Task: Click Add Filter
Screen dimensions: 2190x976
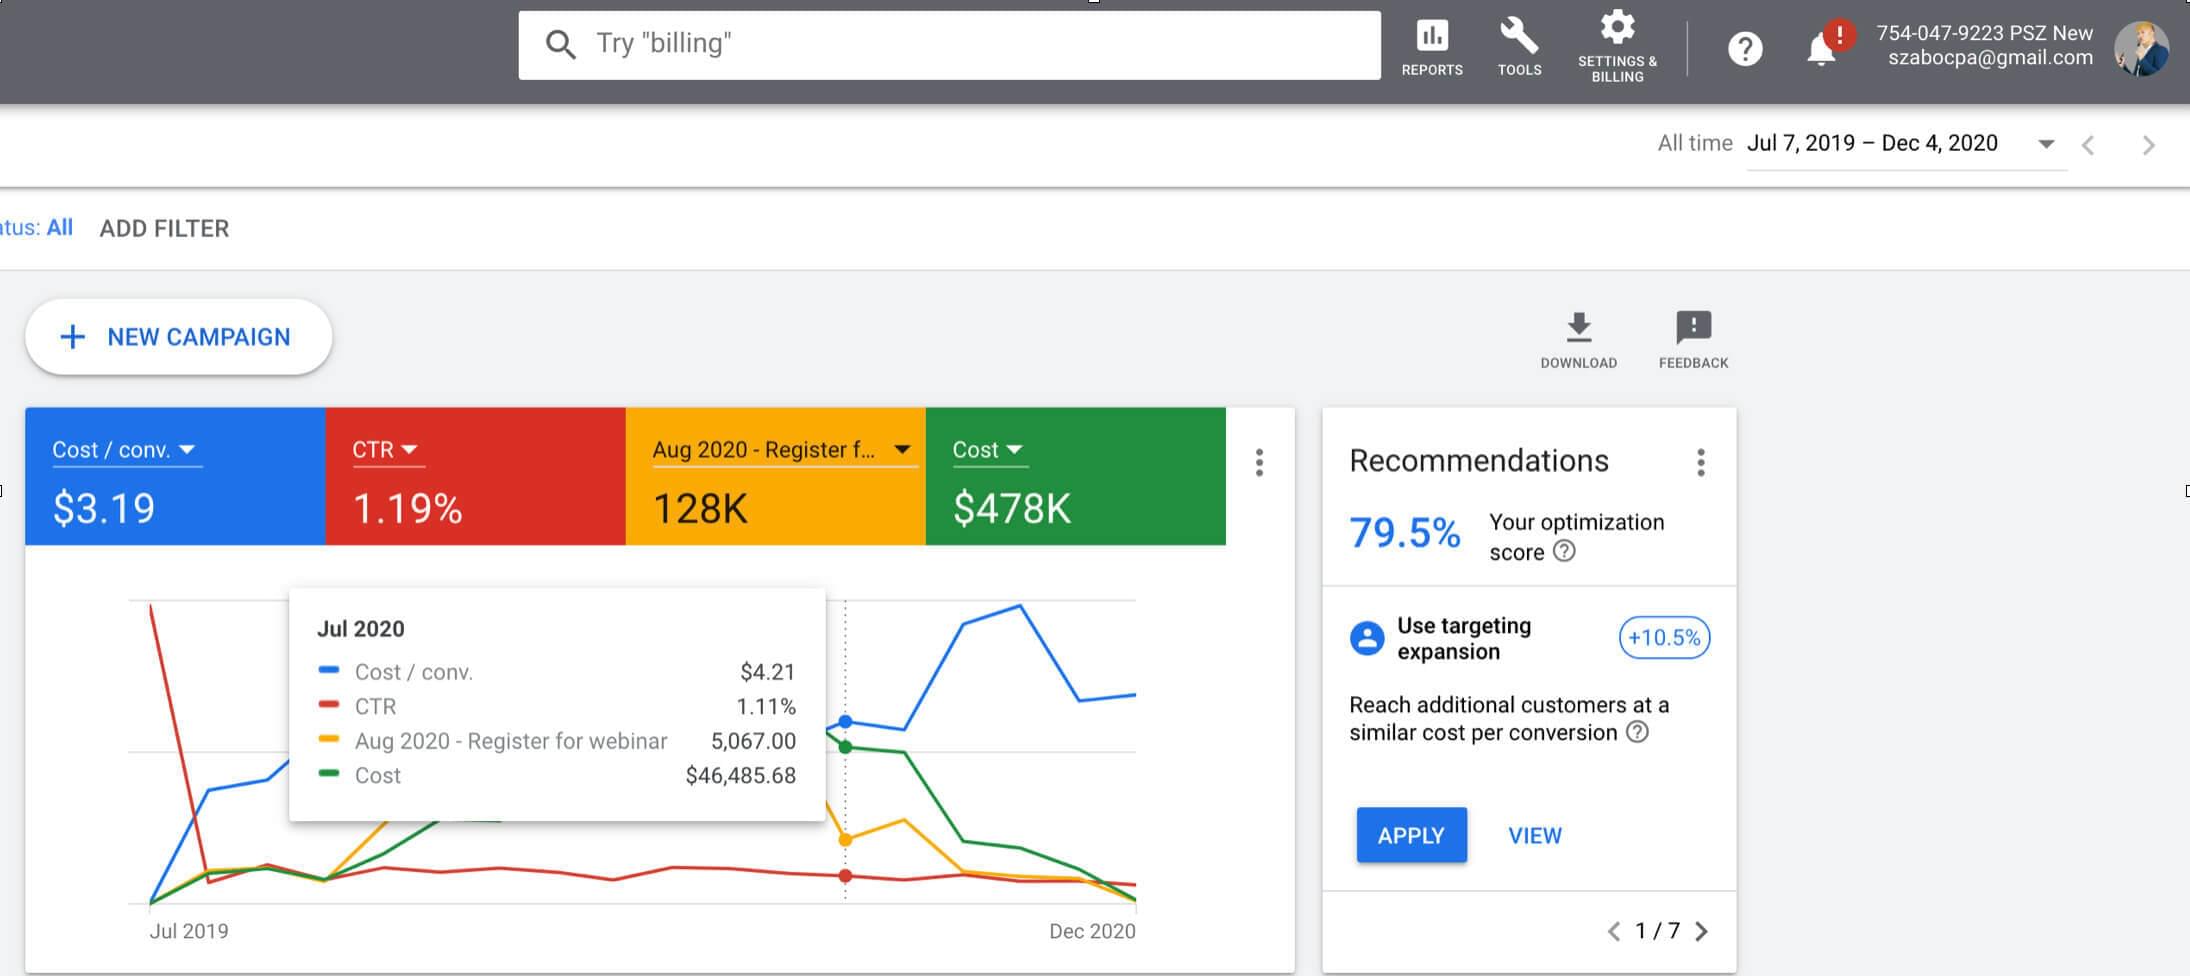Action: (x=164, y=229)
